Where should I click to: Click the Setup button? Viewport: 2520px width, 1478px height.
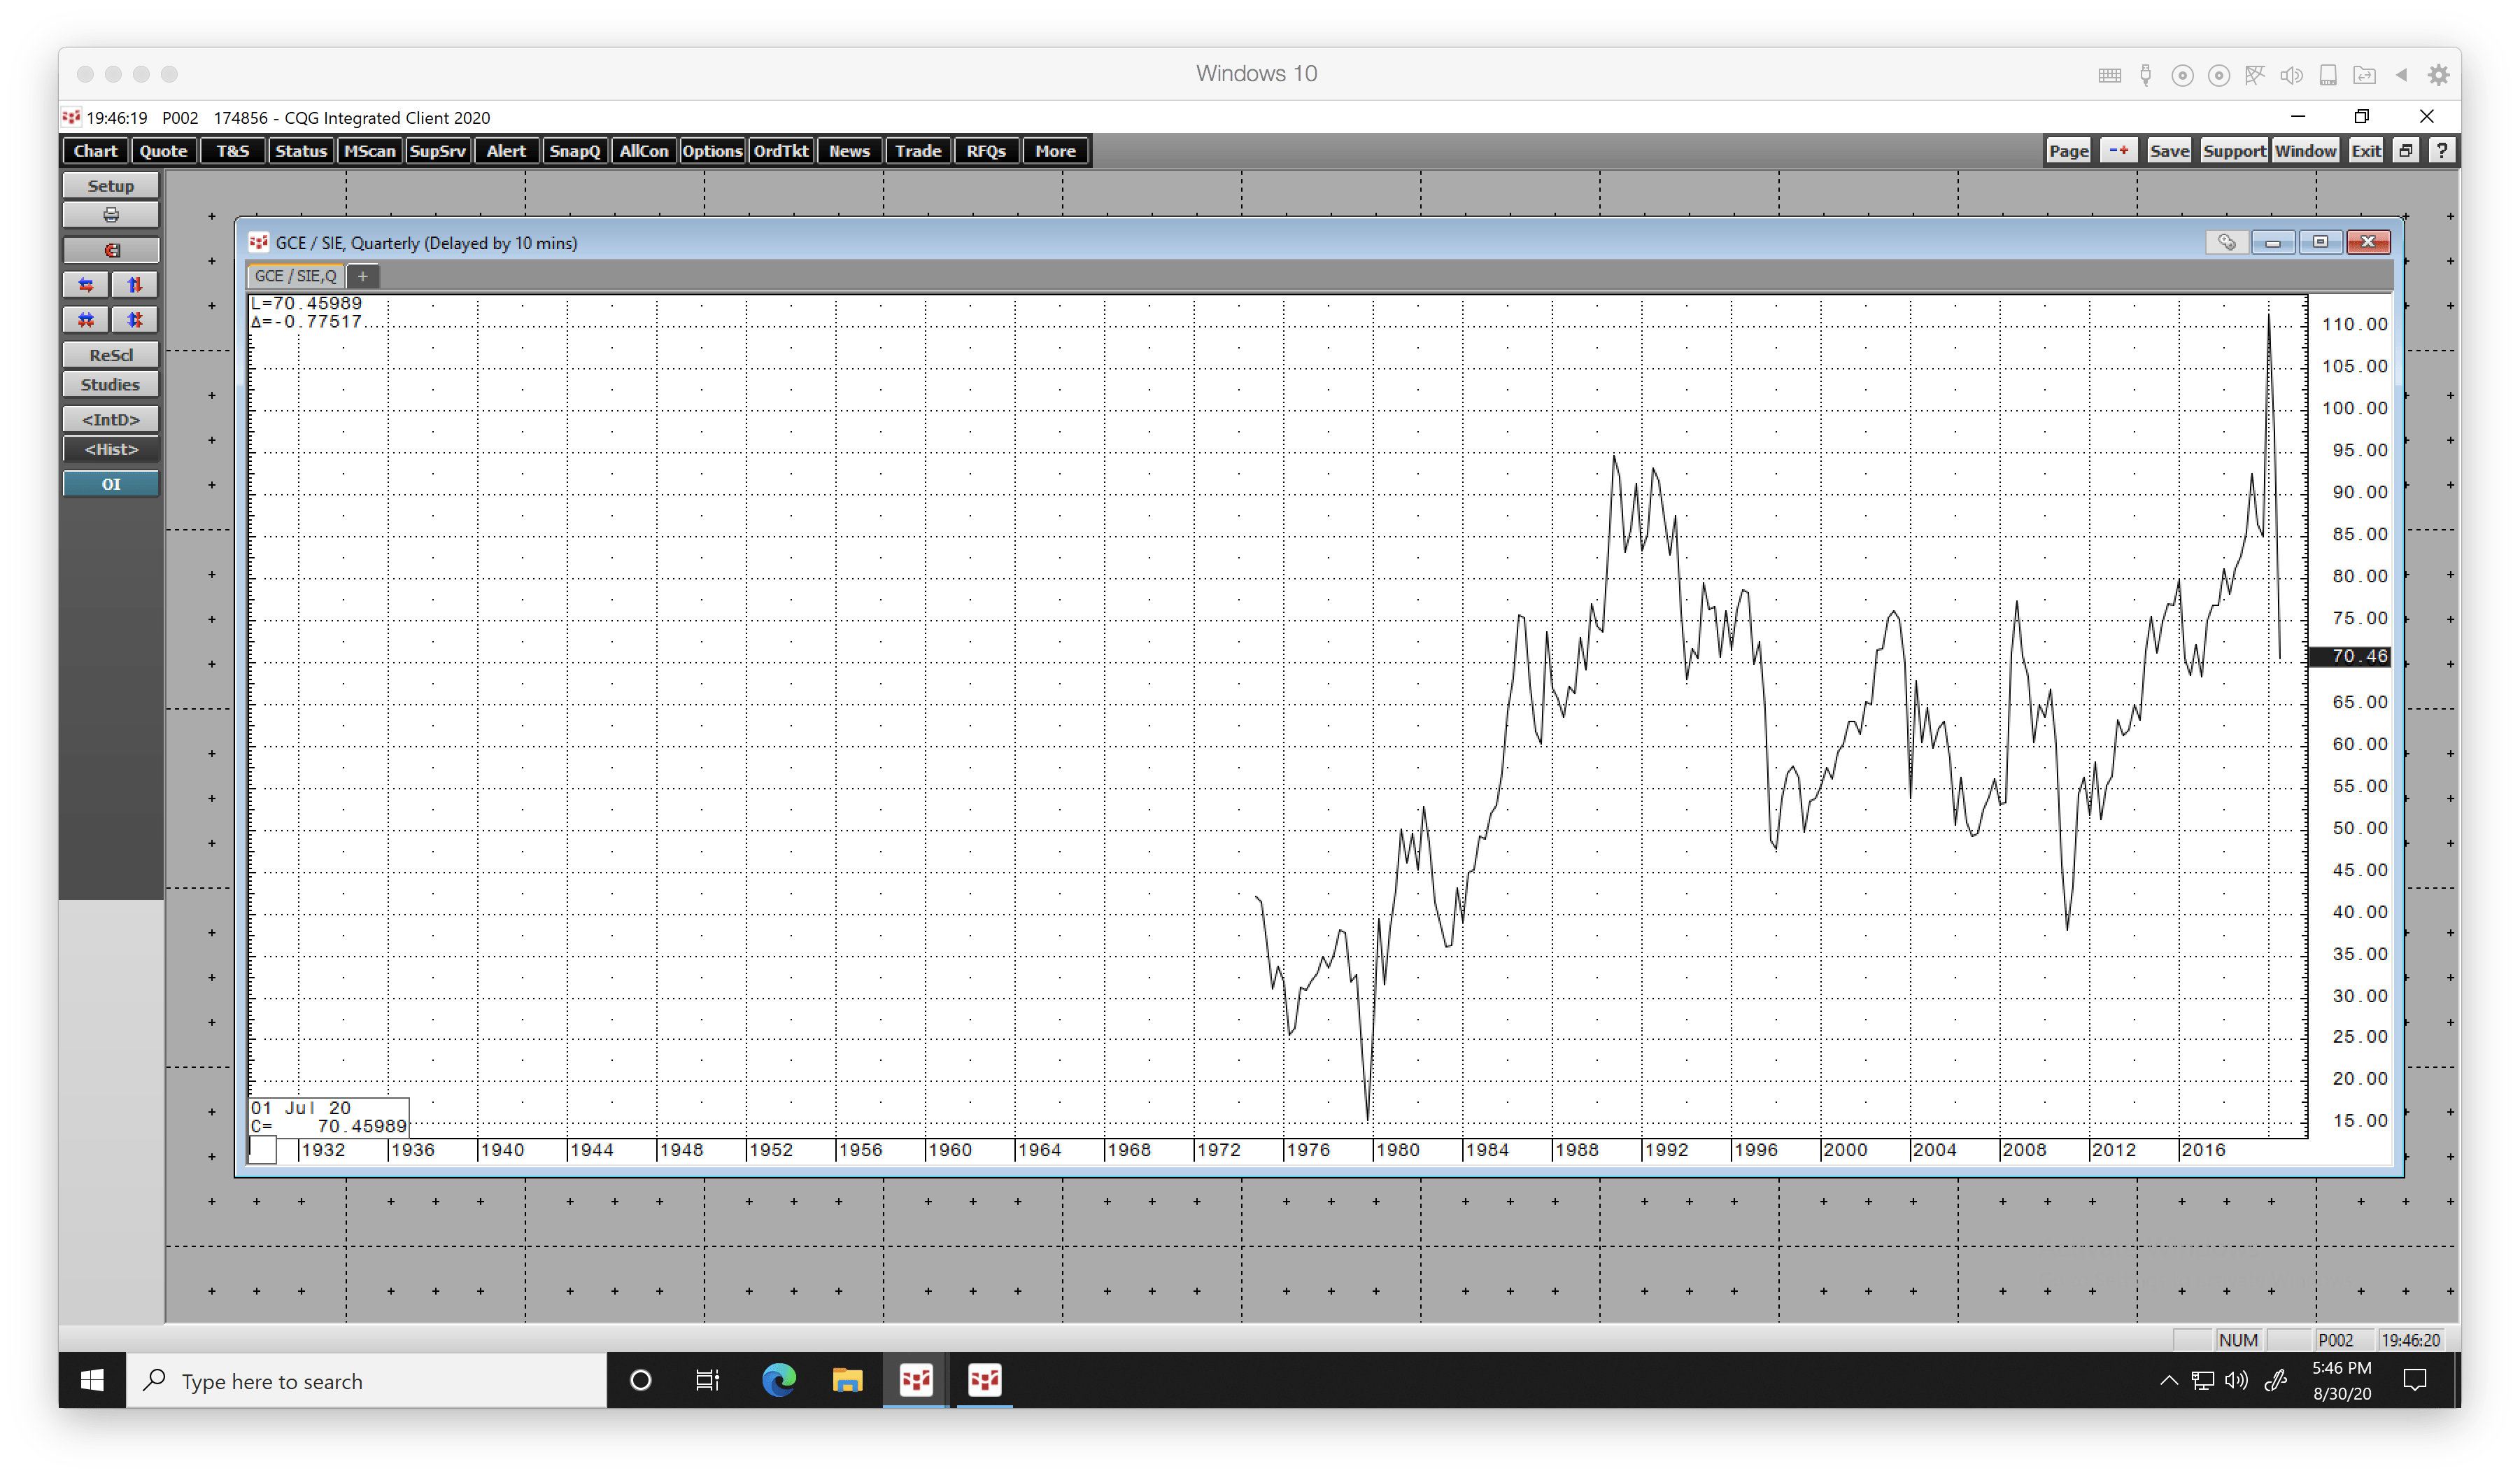[x=110, y=186]
